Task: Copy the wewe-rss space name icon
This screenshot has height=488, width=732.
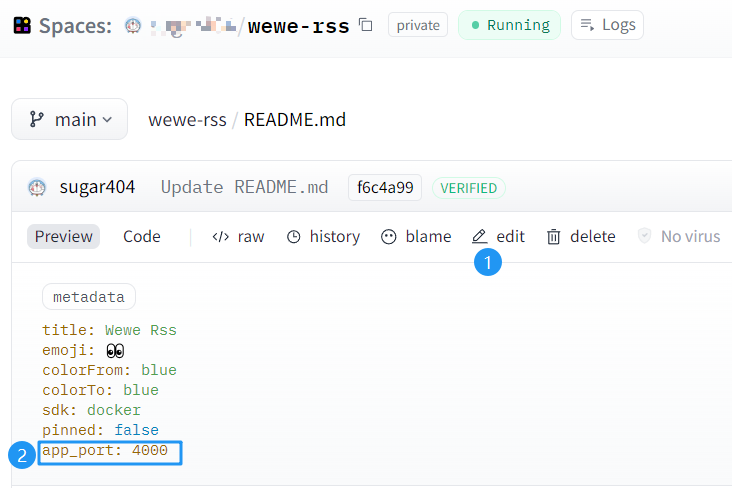Action: (366, 25)
